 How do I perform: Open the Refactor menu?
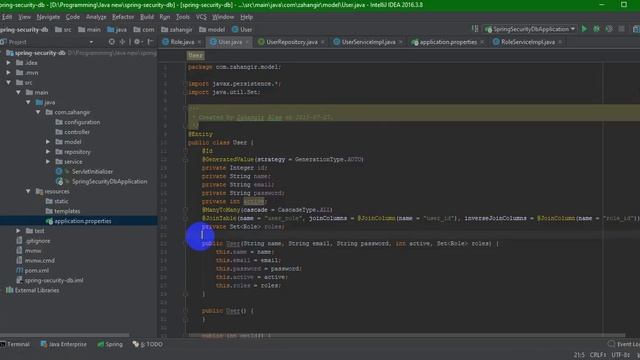click(123, 17)
